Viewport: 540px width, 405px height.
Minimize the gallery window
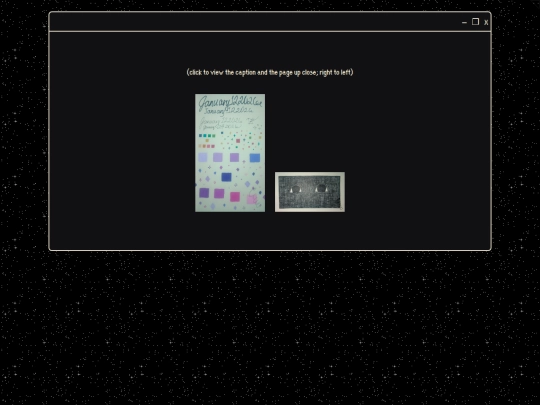tap(464, 22)
